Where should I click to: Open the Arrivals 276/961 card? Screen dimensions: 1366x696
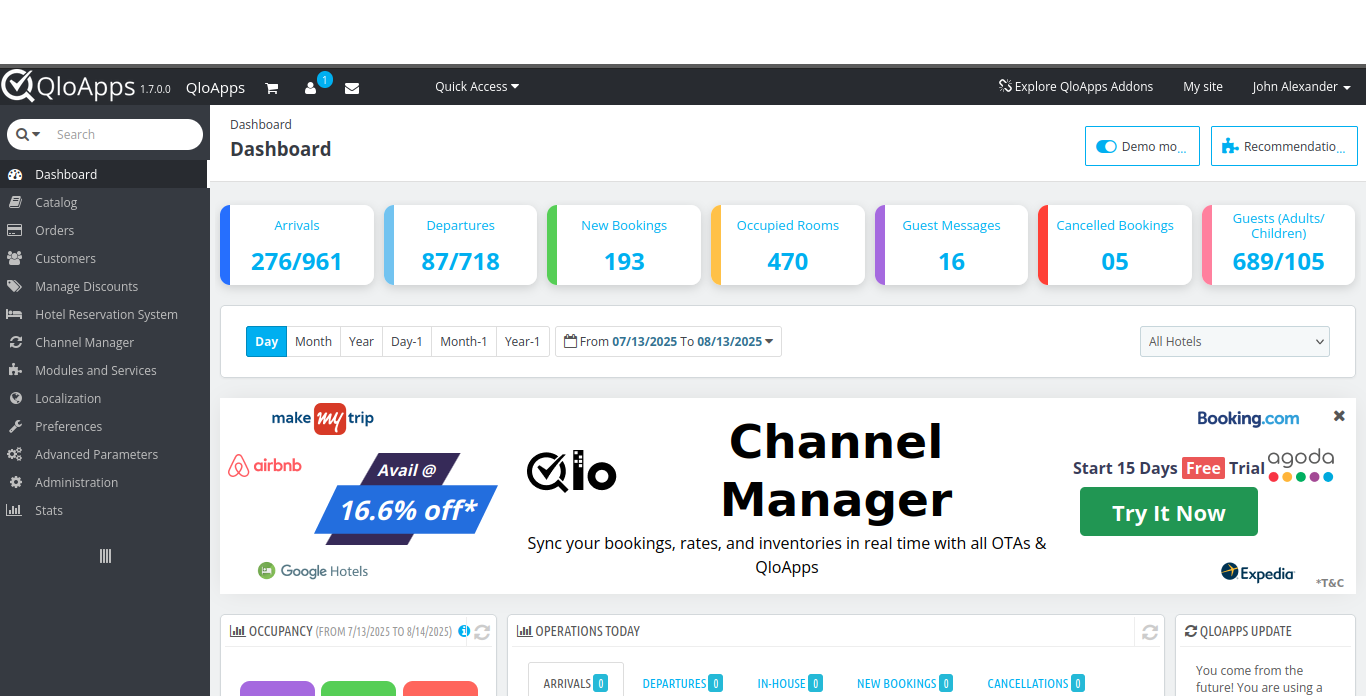click(x=297, y=245)
